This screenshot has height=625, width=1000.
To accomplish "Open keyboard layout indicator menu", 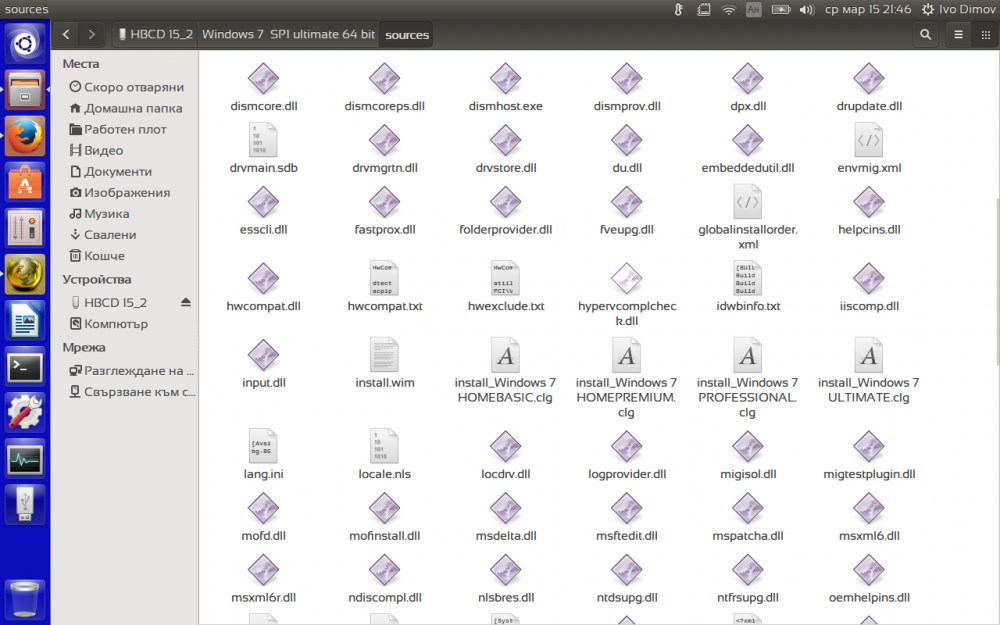I will [753, 9].
